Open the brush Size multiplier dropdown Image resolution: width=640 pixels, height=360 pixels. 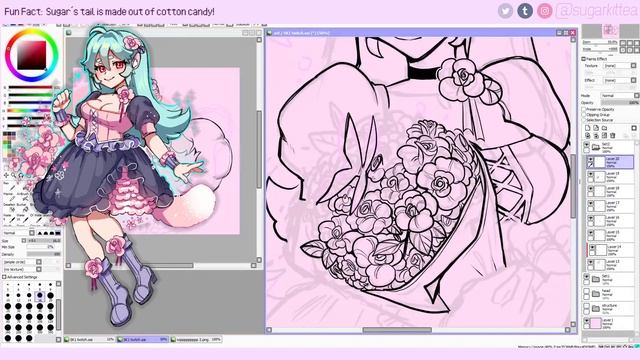(x=24, y=241)
